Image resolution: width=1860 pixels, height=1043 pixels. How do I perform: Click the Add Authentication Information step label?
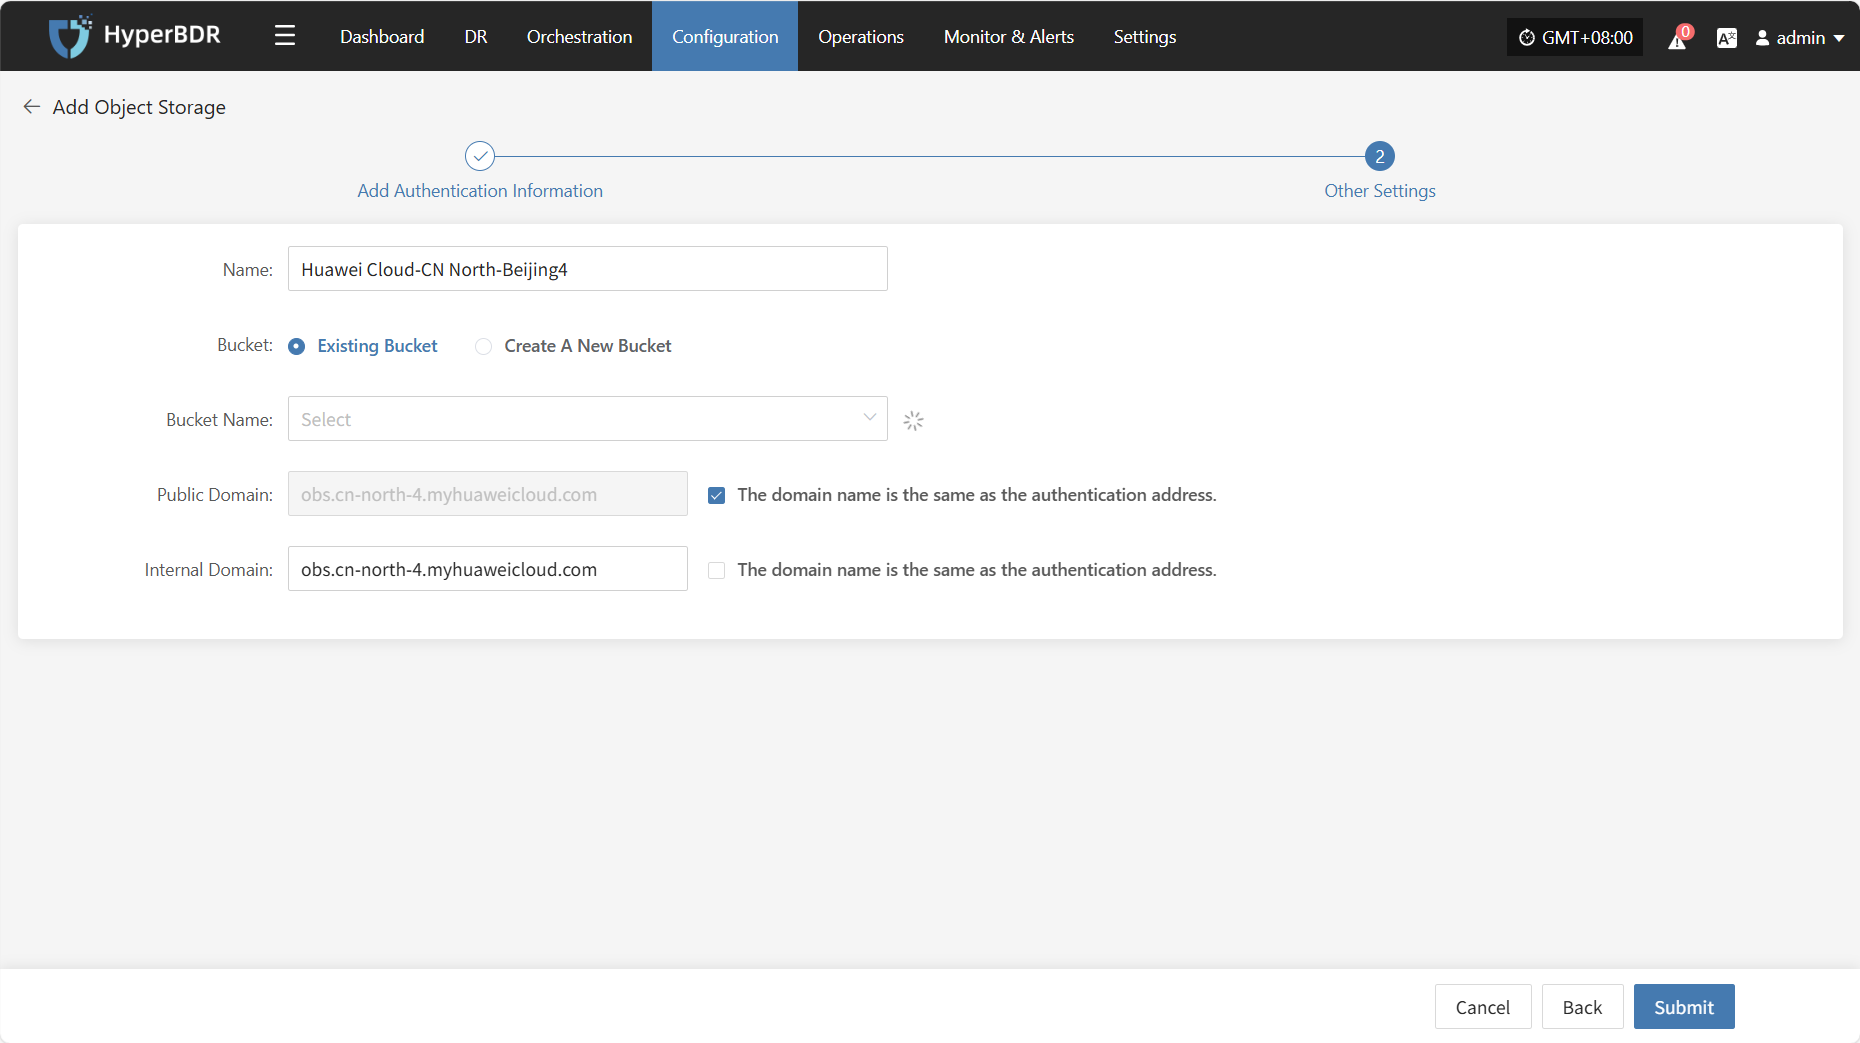480,191
